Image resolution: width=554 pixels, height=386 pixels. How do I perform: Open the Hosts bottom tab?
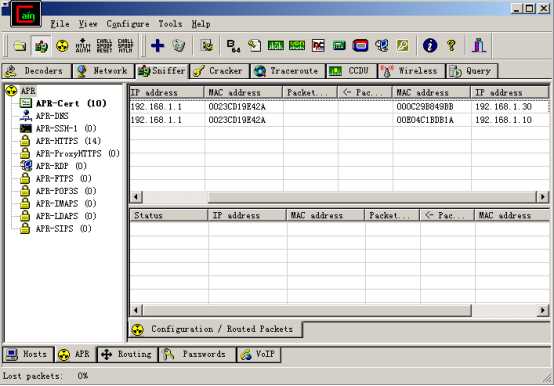click(x=28, y=354)
